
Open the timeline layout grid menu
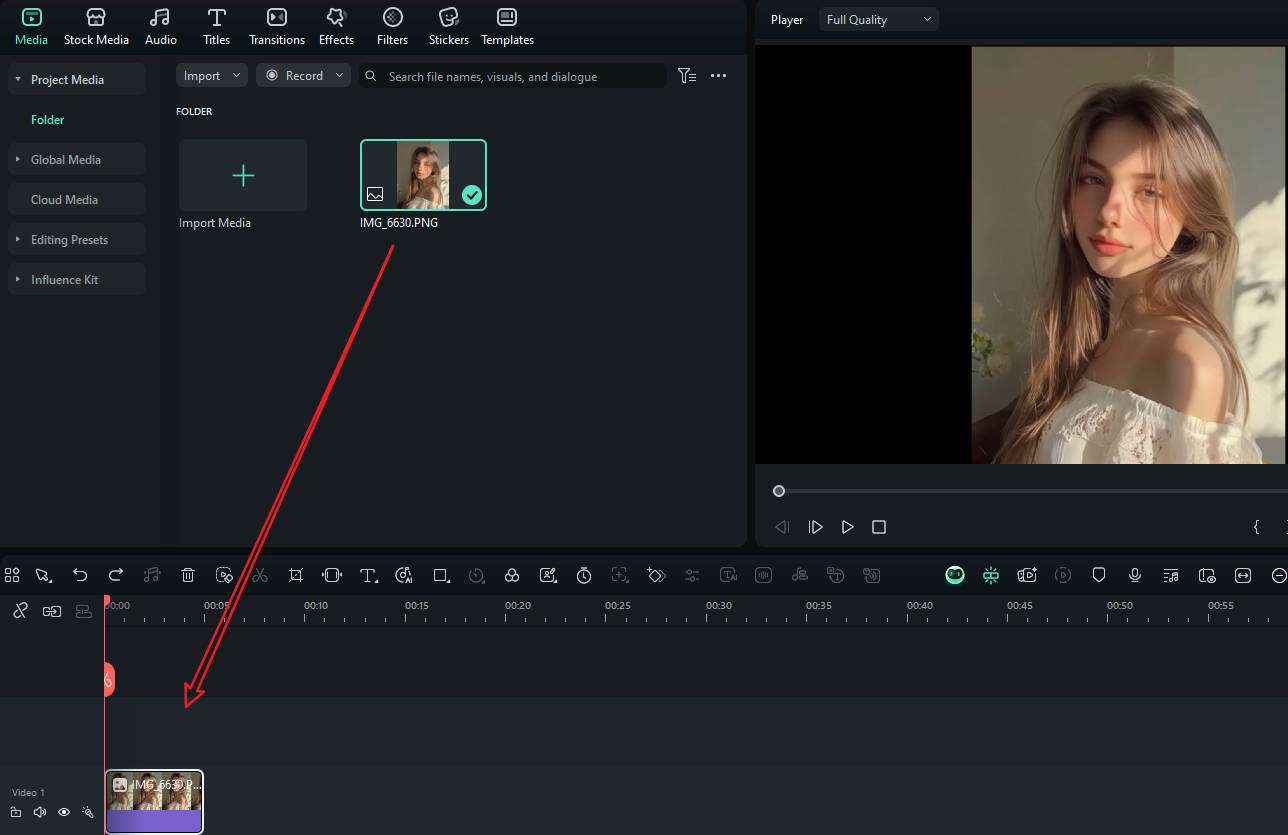pyautogui.click(x=12, y=575)
